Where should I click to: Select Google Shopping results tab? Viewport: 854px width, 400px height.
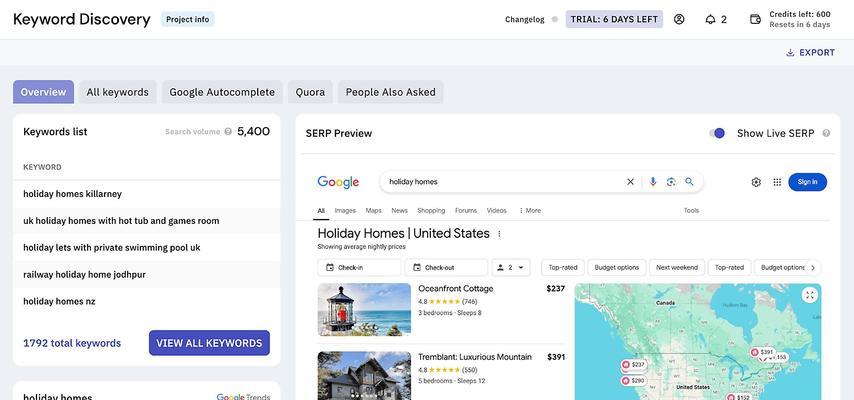click(431, 210)
